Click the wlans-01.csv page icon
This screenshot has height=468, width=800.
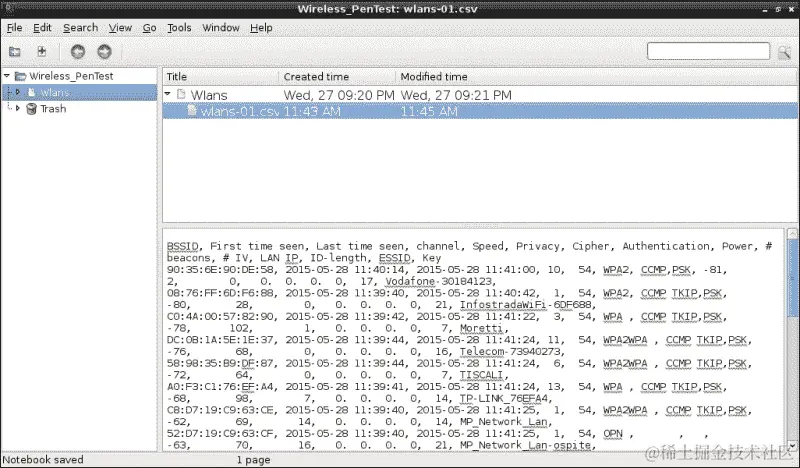[192, 110]
